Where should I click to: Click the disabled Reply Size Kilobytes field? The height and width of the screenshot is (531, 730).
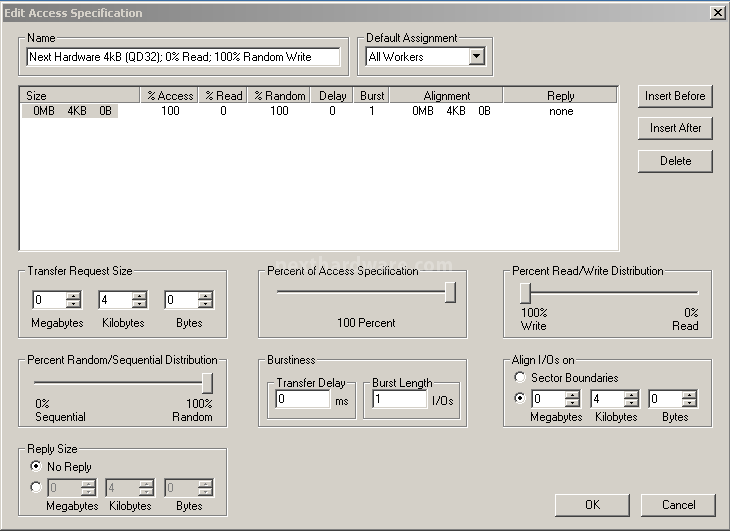click(122, 488)
